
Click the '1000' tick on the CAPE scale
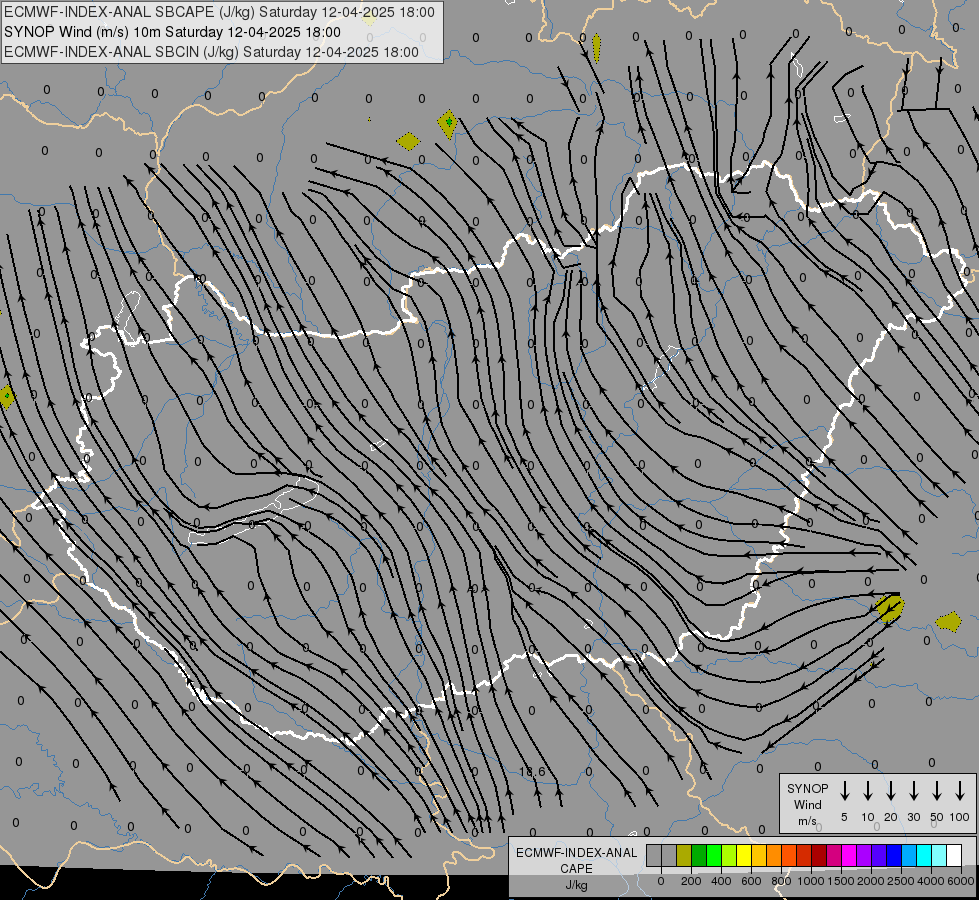point(811,881)
